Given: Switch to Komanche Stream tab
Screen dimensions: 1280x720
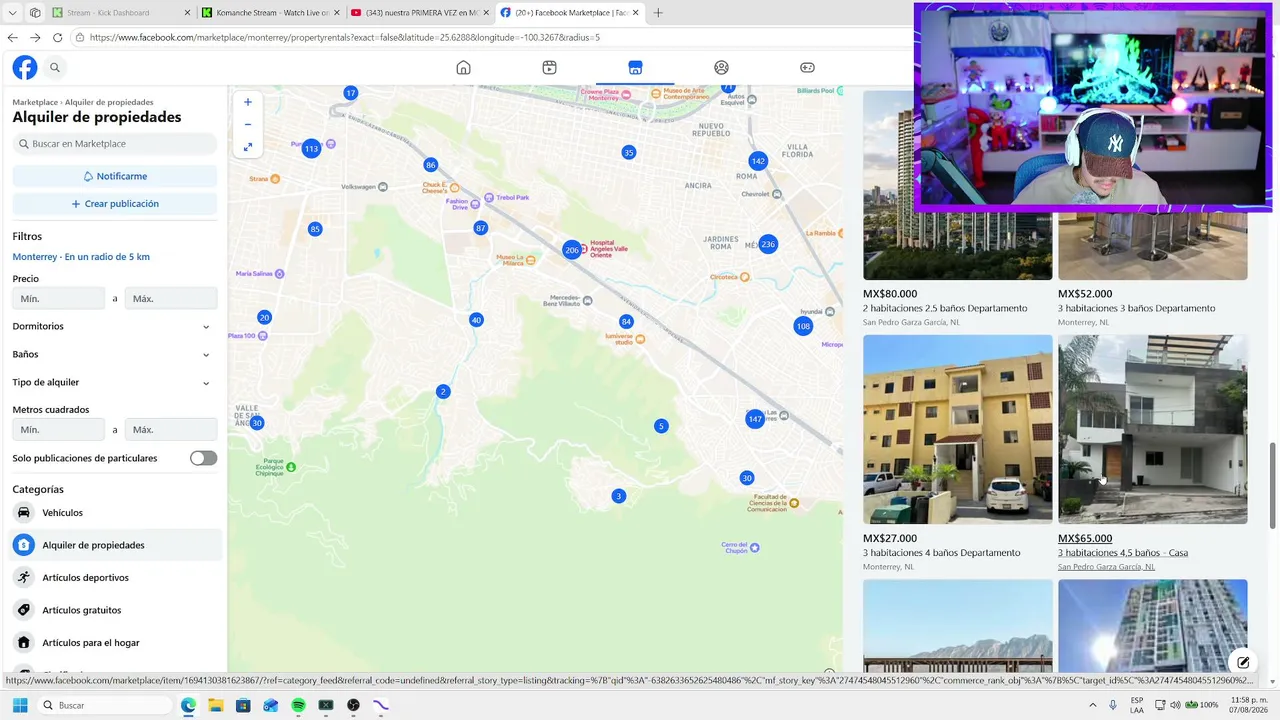Looking at the screenshot, I should click(269, 13).
